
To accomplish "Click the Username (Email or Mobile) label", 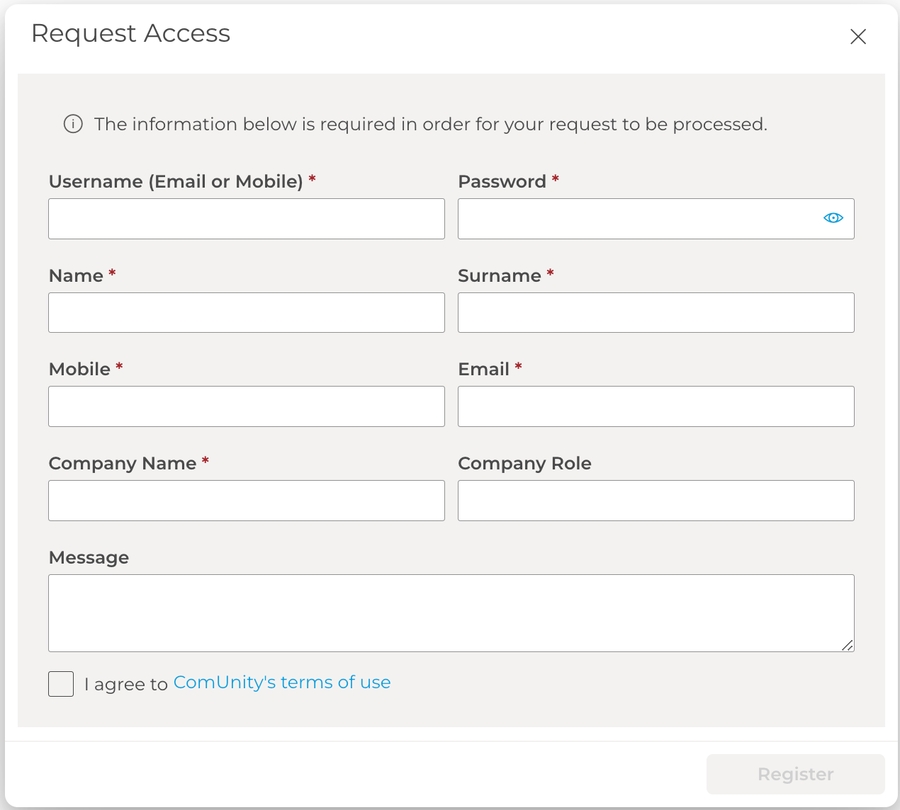I will pyautogui.click(x=175, y=181).
